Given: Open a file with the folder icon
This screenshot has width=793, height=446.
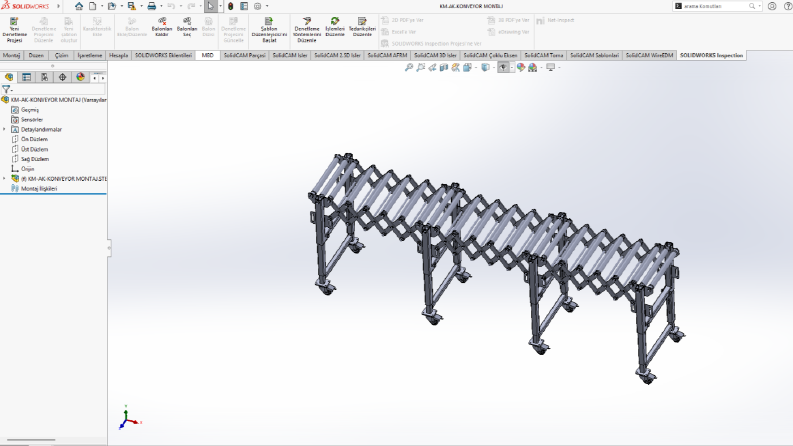Looking at the screenshot, I should 112,6.
